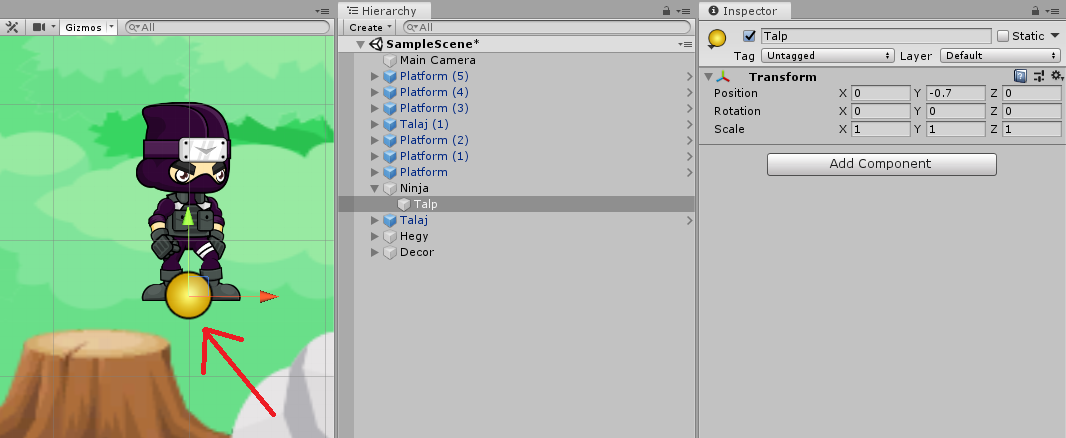Open the Inspector panel options menu
This screenshot has width=1066, height=438.
pos(1053,11)
